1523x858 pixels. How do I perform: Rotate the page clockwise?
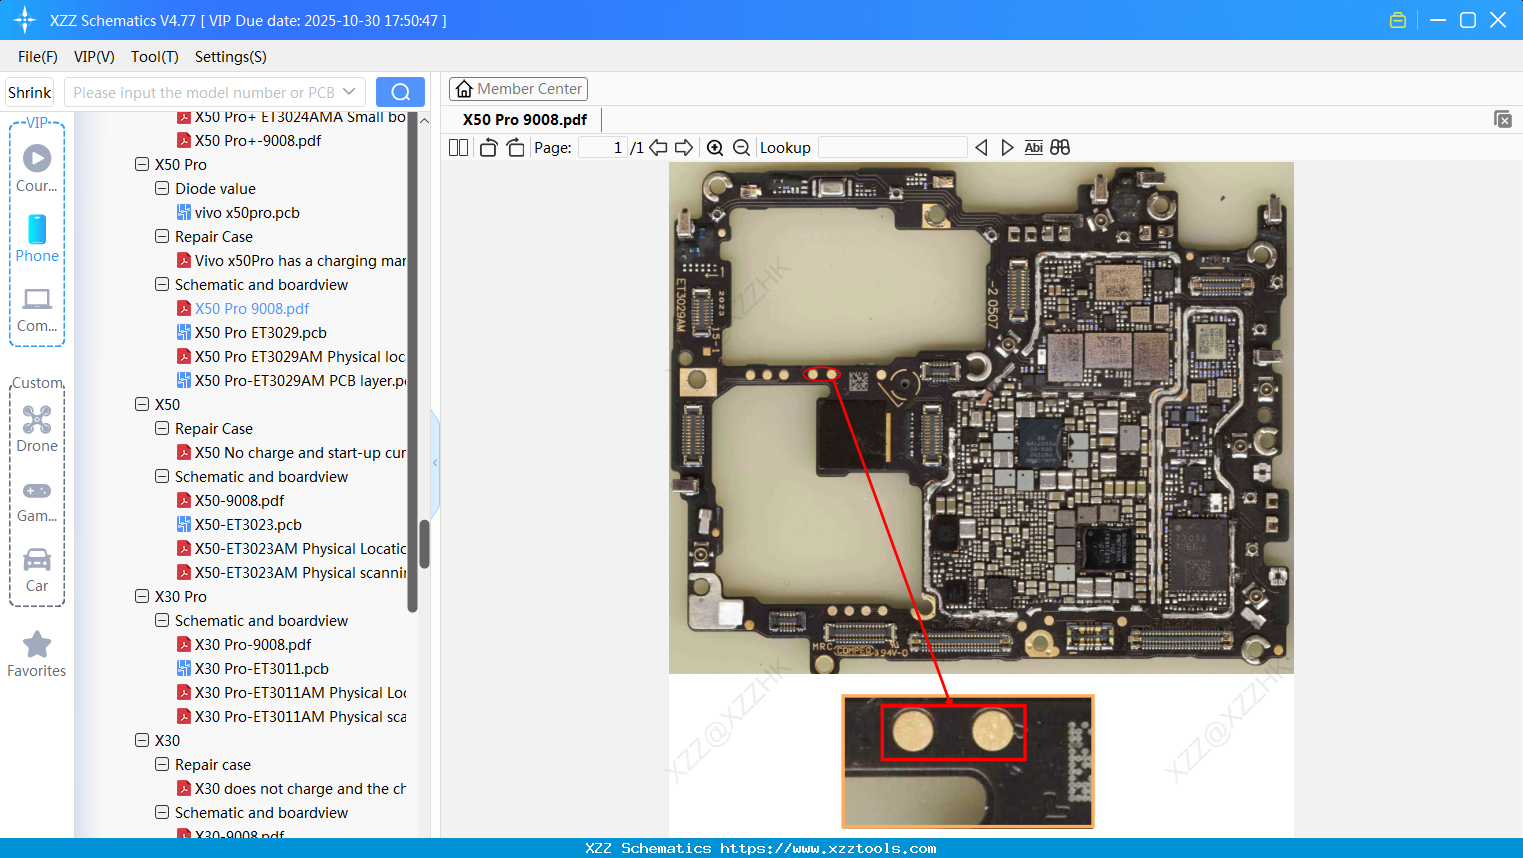515,147
